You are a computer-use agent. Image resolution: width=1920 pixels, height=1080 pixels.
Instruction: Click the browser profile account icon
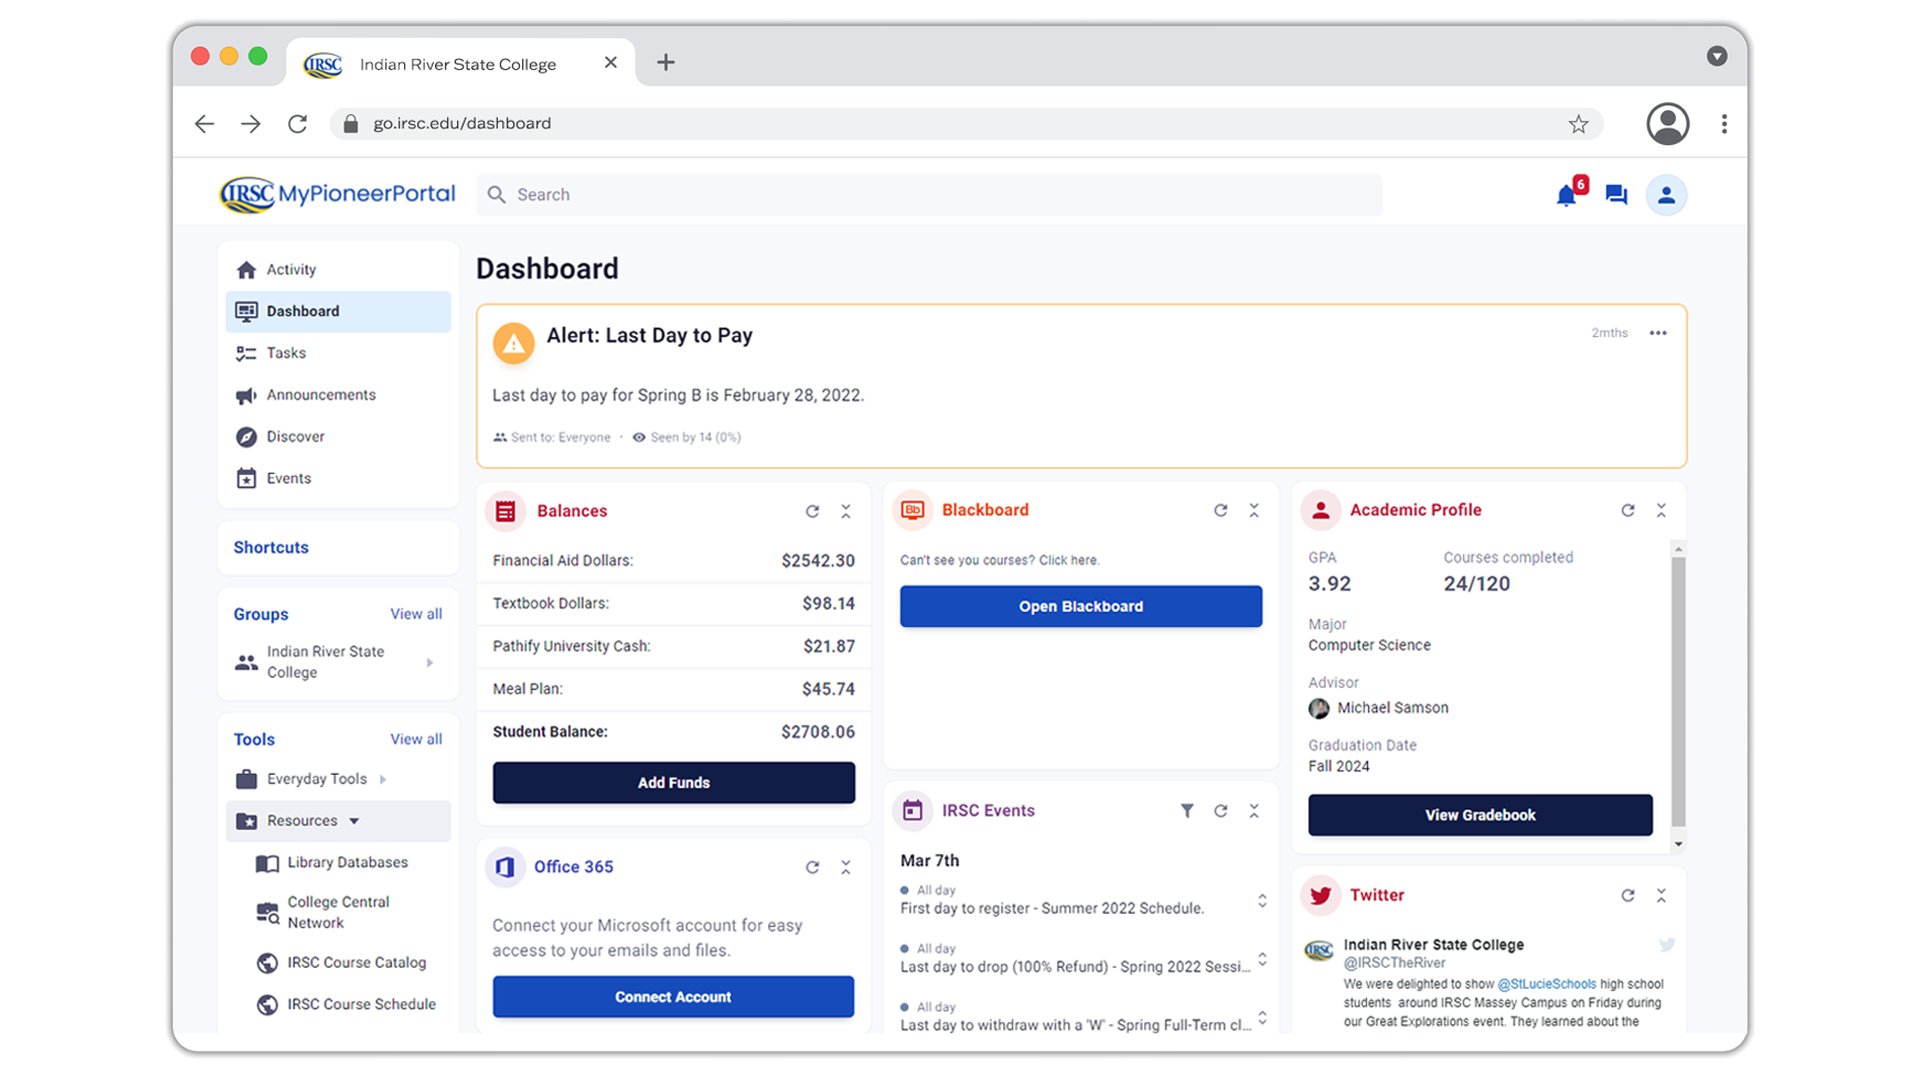(x=1668, y=124)
